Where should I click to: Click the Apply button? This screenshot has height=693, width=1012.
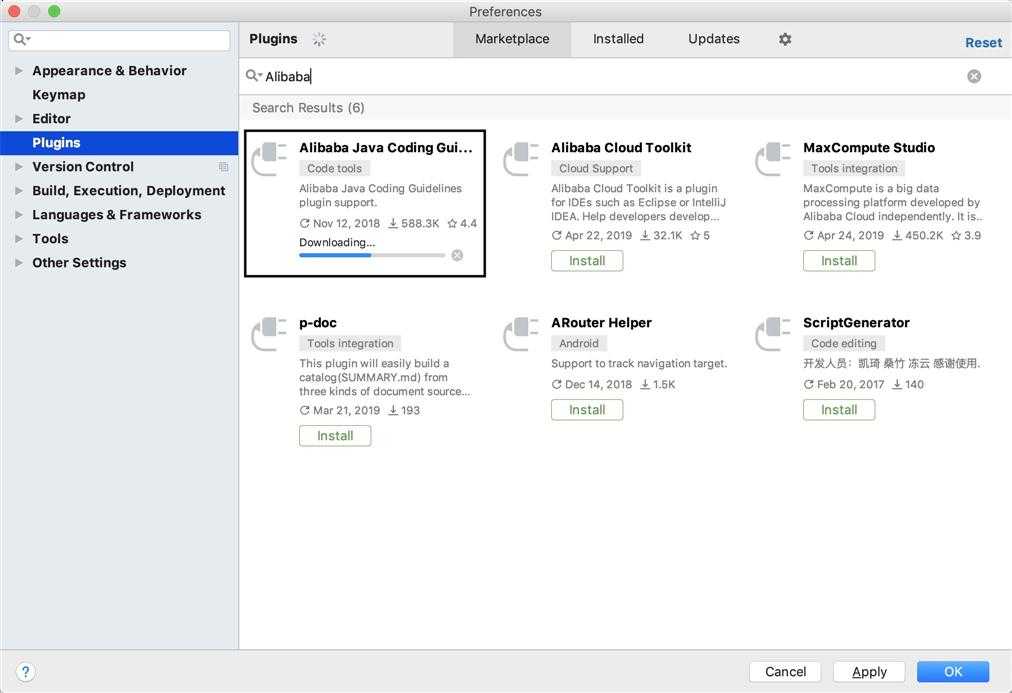[x=869, y=672]
